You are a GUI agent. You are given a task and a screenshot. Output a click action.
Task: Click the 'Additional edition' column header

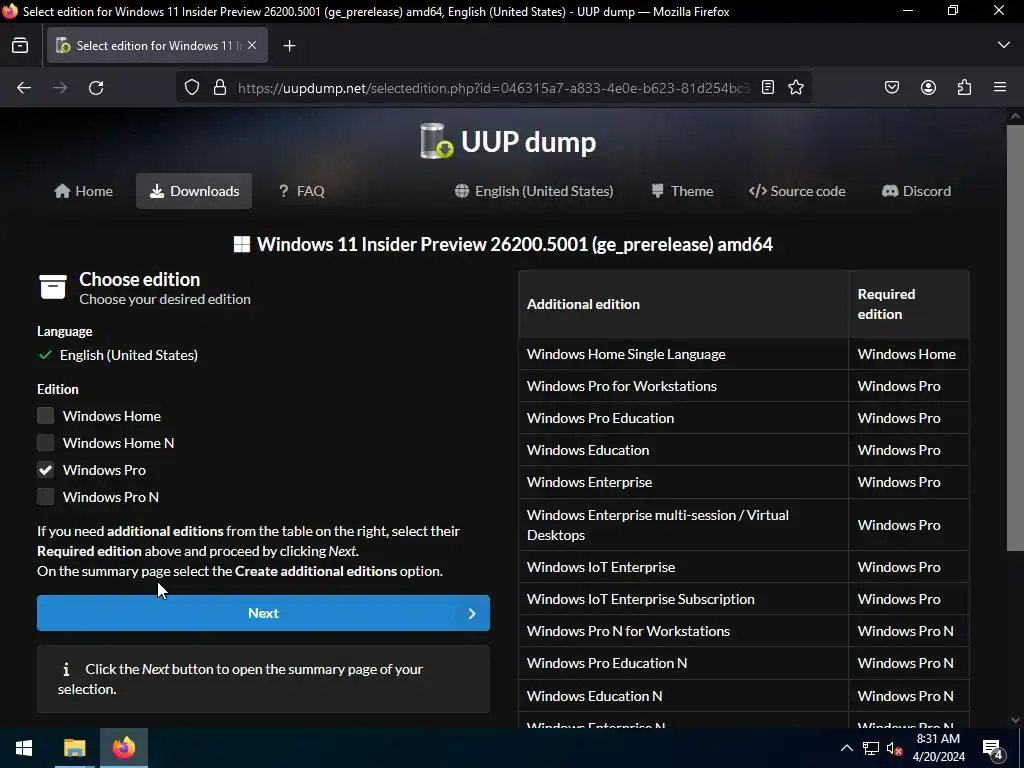pos(684,304)
